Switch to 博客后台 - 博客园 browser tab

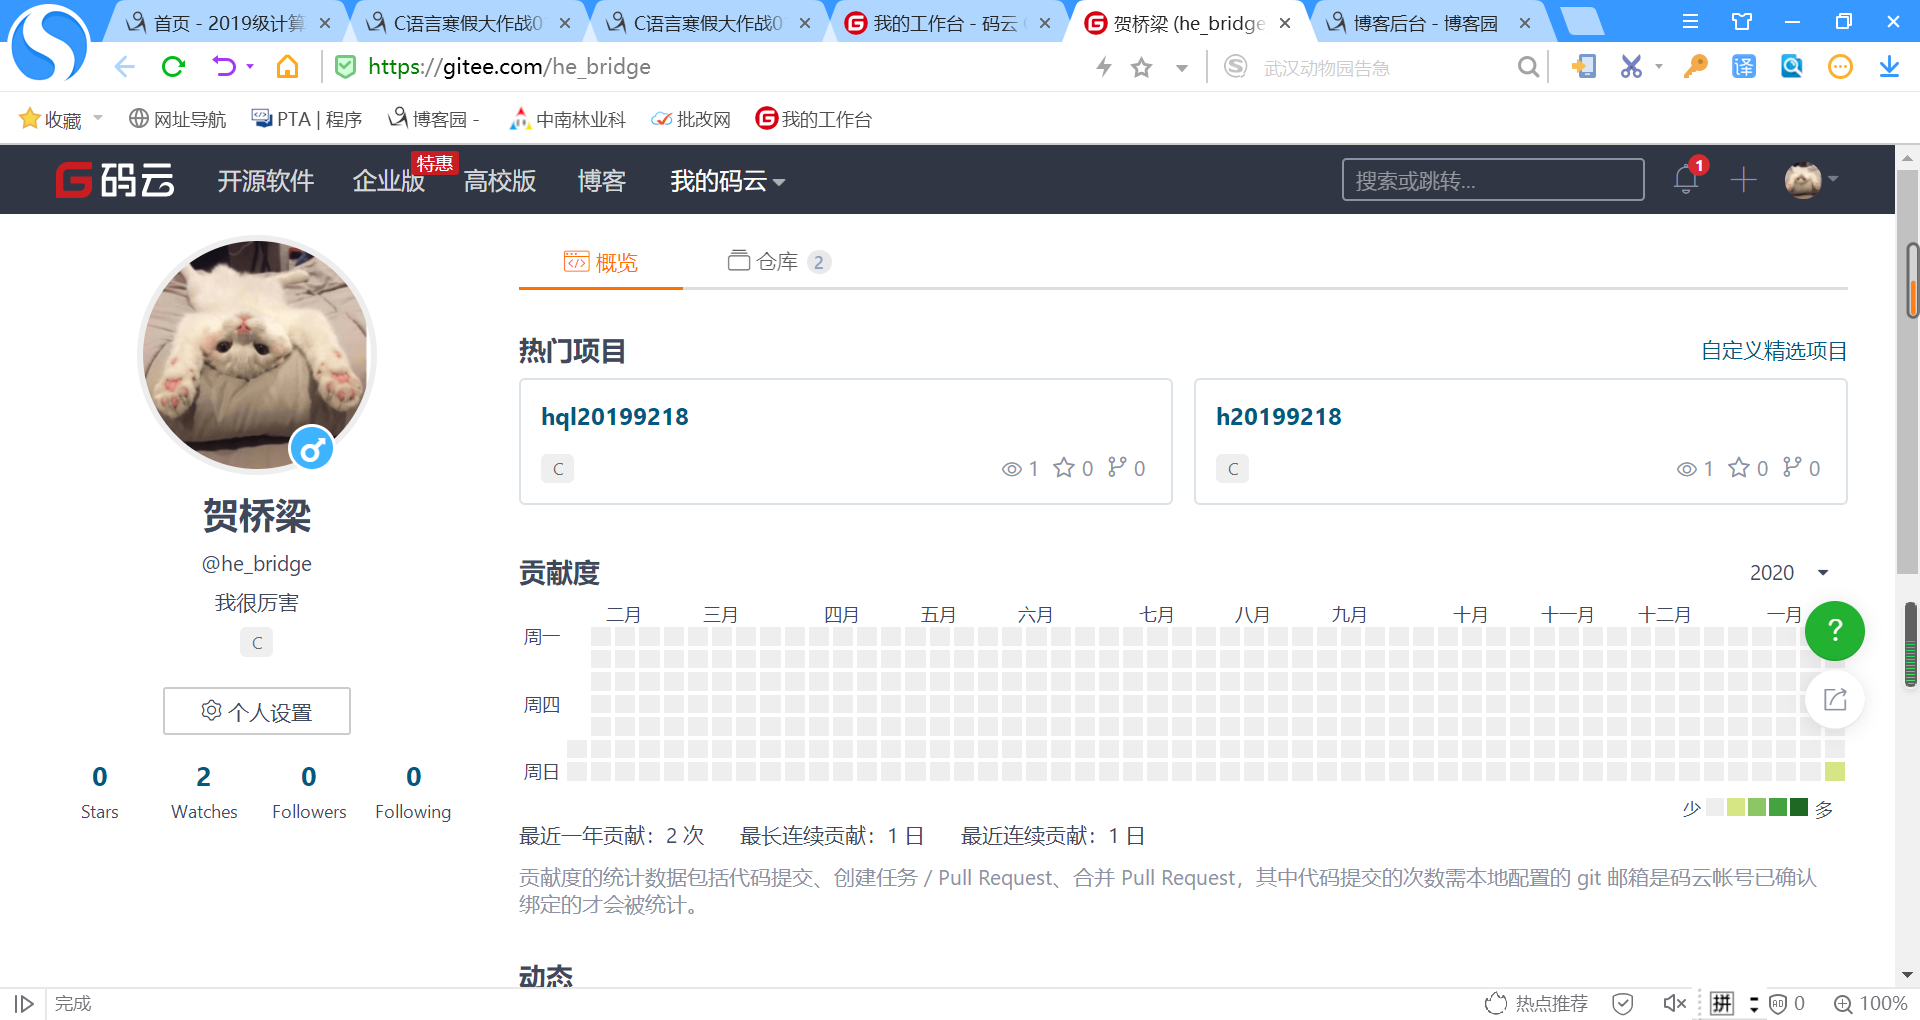[x=1424, y=23]
